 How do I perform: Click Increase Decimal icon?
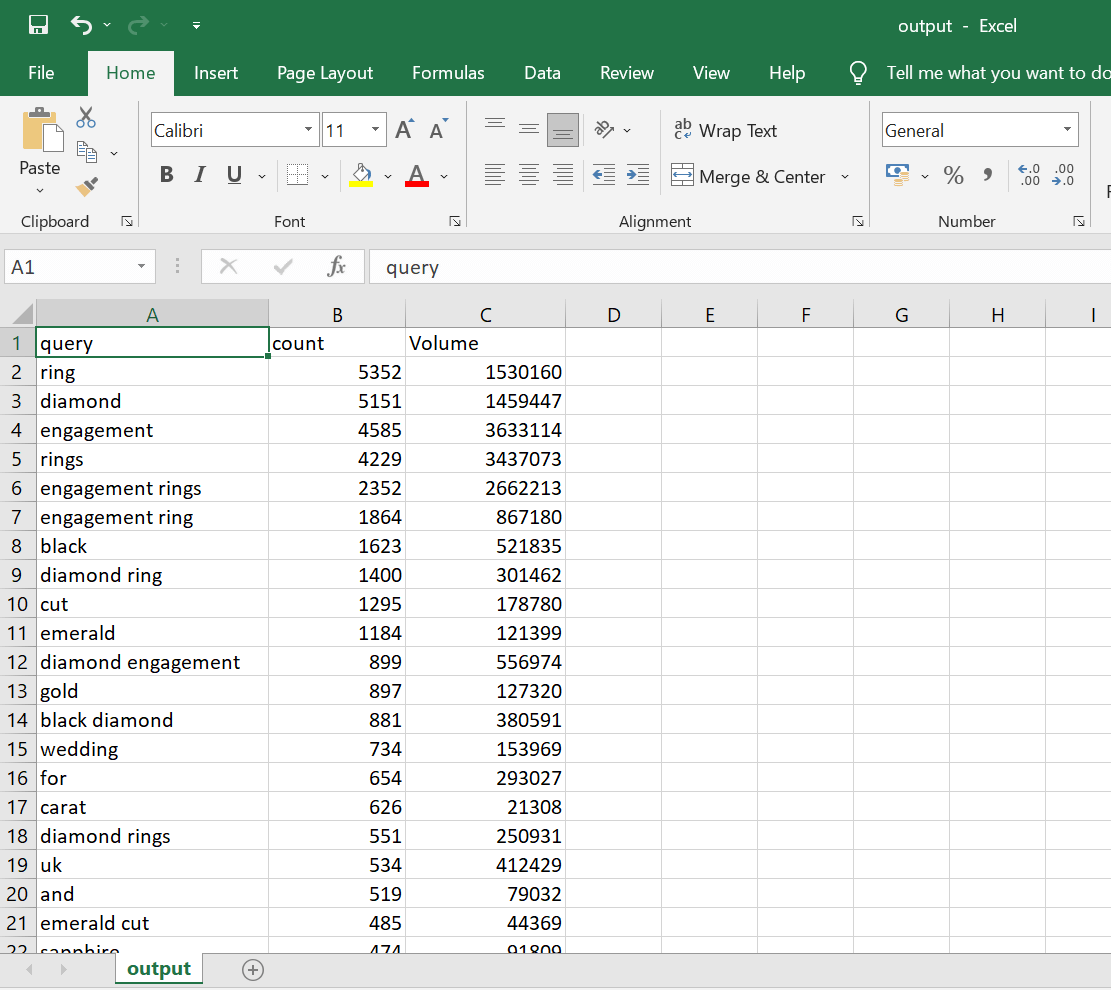[1029, 175]
